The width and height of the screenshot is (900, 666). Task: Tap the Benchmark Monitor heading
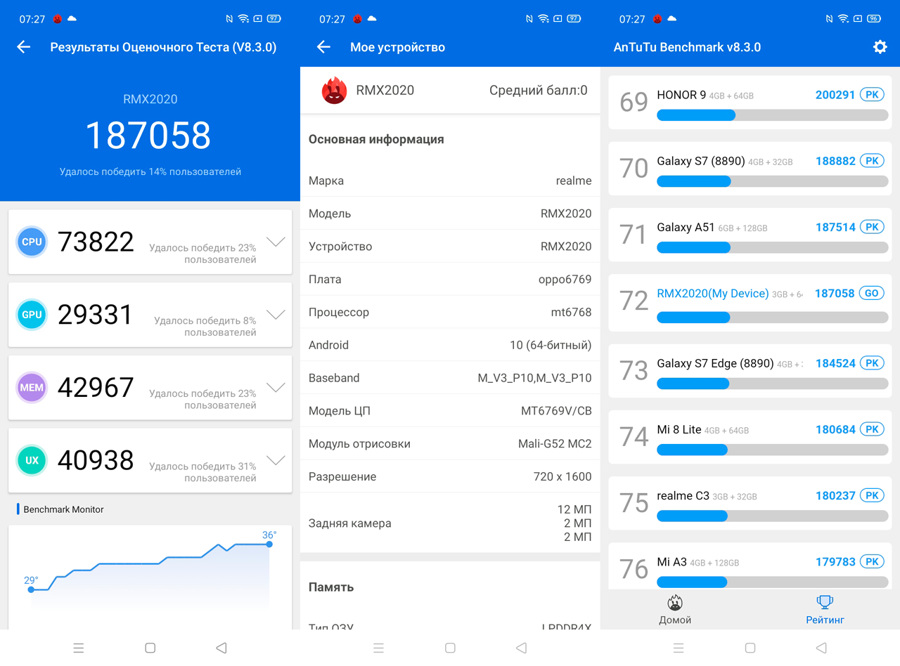click(63, 509)
